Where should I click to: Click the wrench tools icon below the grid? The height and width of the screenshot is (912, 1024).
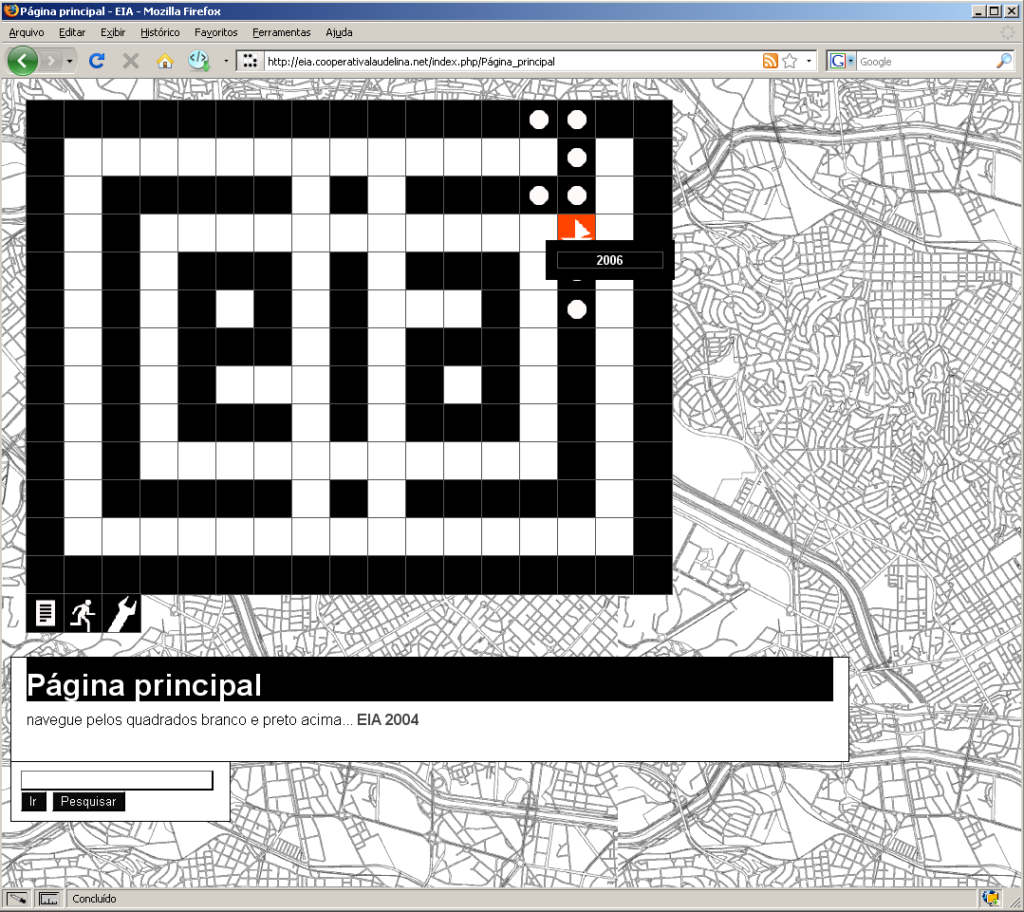click(121, 613)
